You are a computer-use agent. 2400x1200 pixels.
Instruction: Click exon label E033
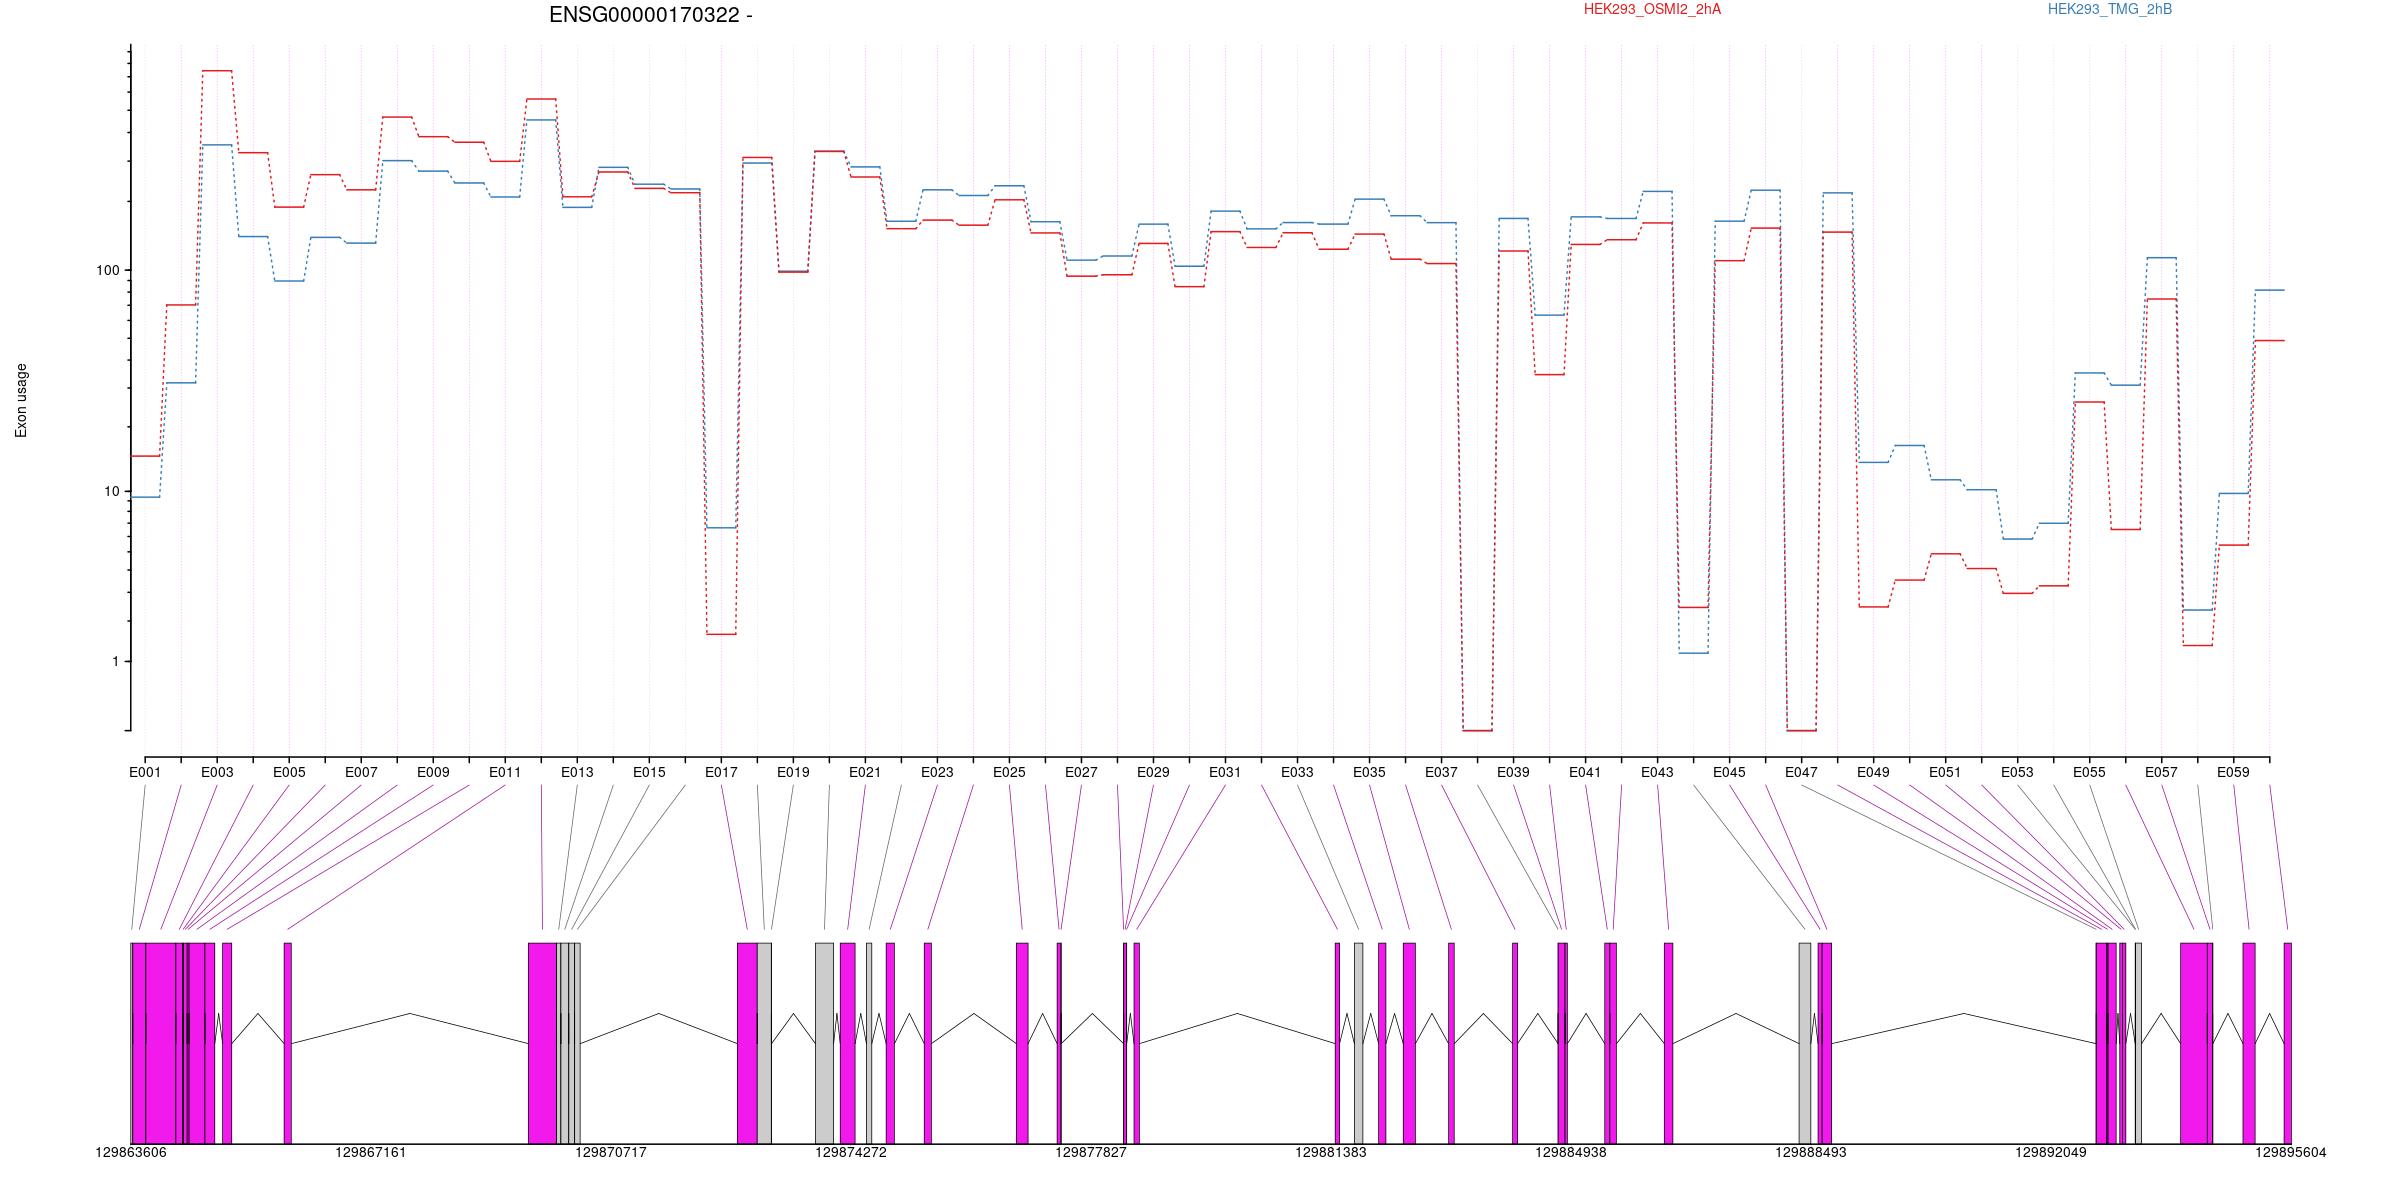tap(1297, 772)
